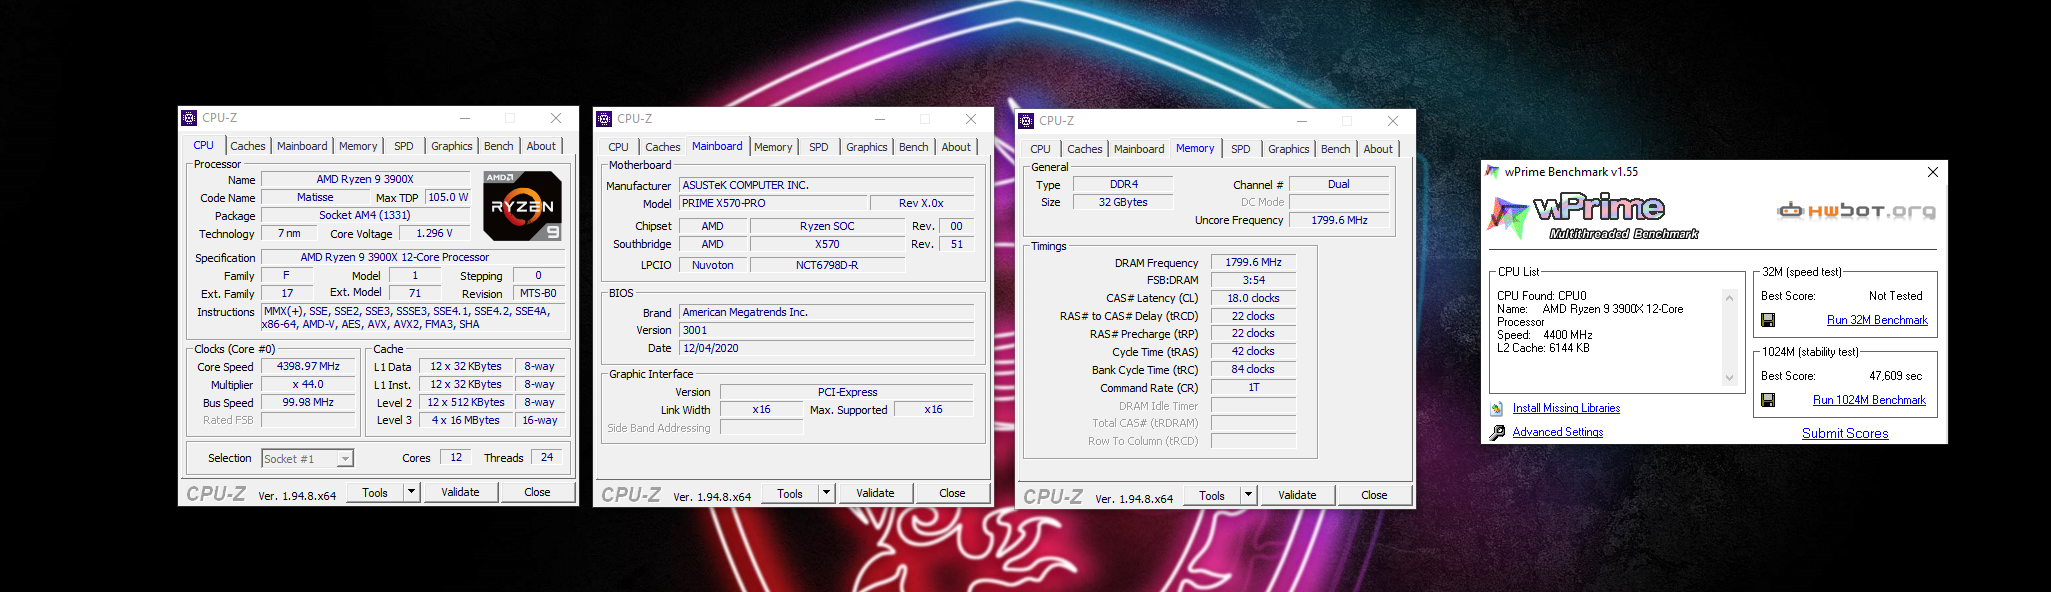Click the memory Type field DDR4
Screen dimensions: 2051x592
pos(1123,184)
